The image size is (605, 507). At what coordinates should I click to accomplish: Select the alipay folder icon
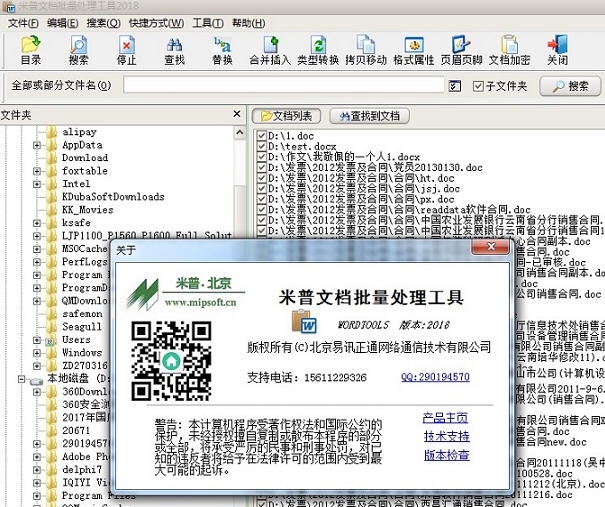pos(51,132)
